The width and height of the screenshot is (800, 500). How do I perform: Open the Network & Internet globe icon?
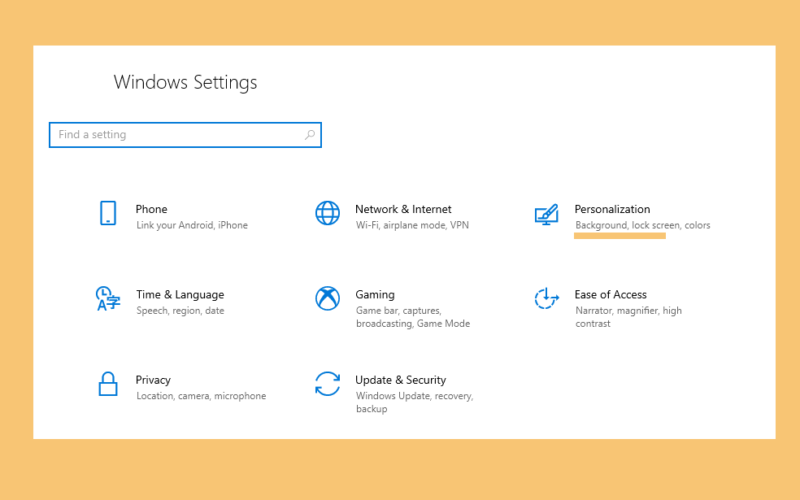328,213
